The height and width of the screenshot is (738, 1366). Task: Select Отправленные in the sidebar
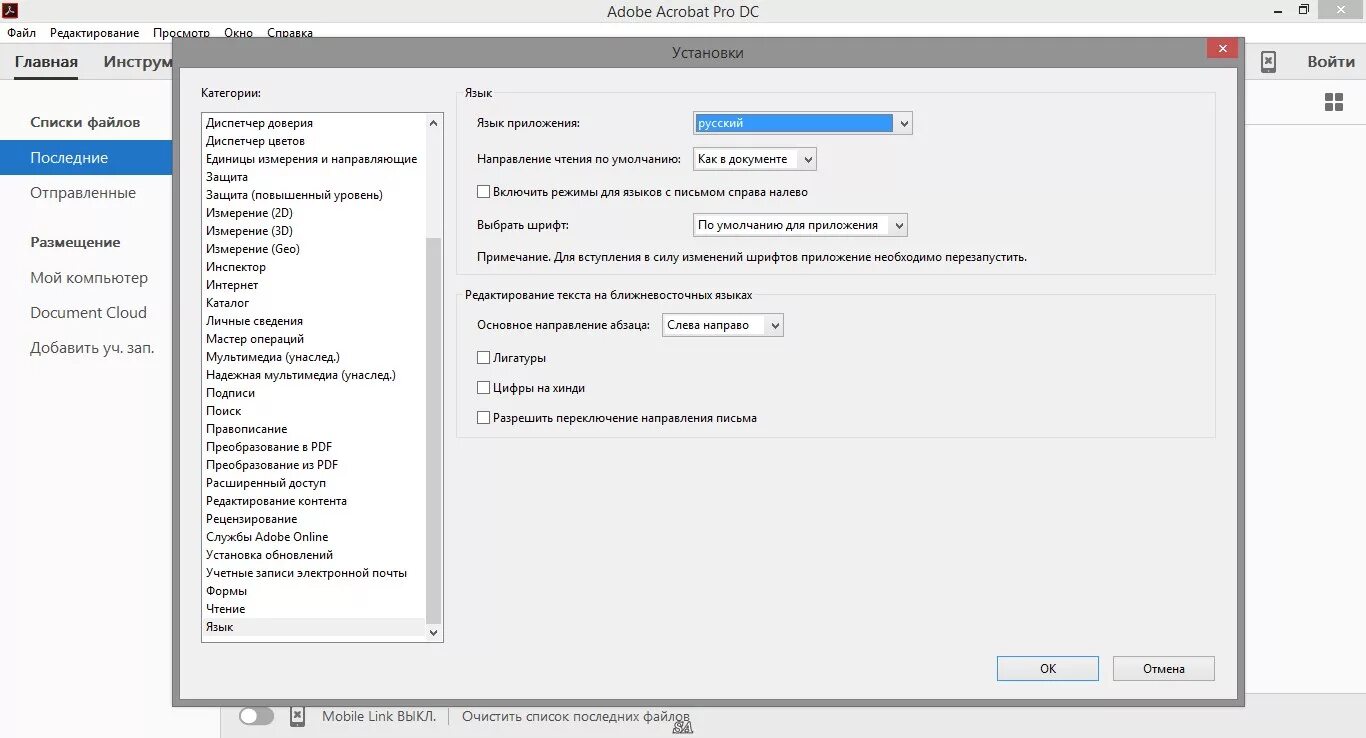tap(83, 193)
